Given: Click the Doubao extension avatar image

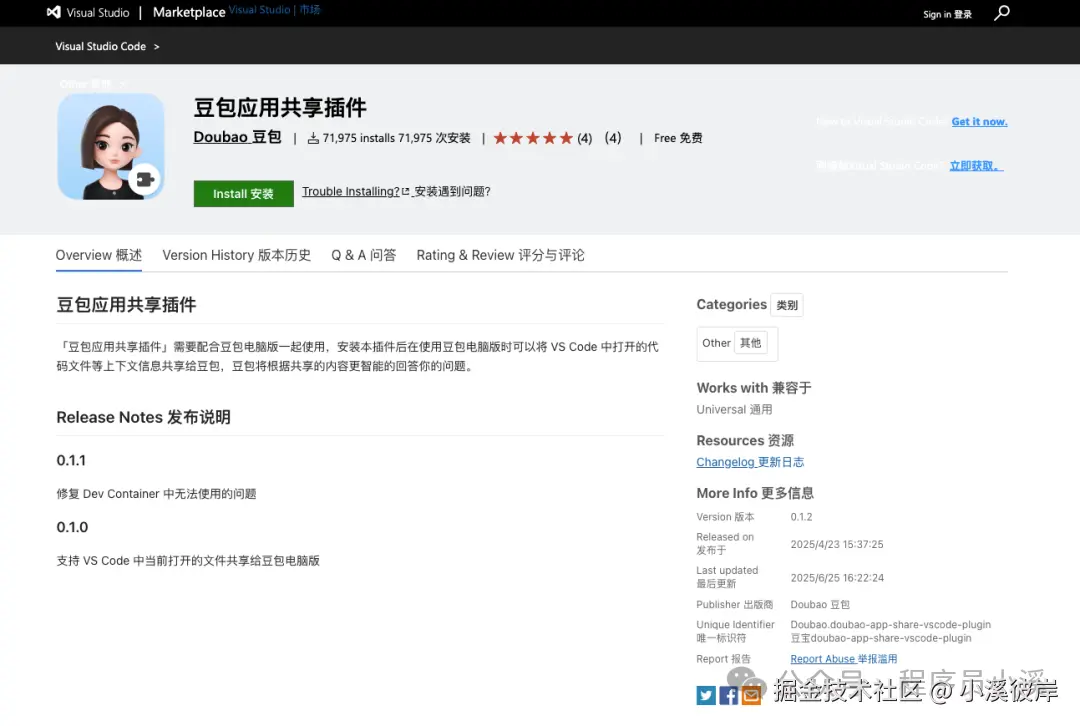Looking at the screenshot, I should [111, 145].
